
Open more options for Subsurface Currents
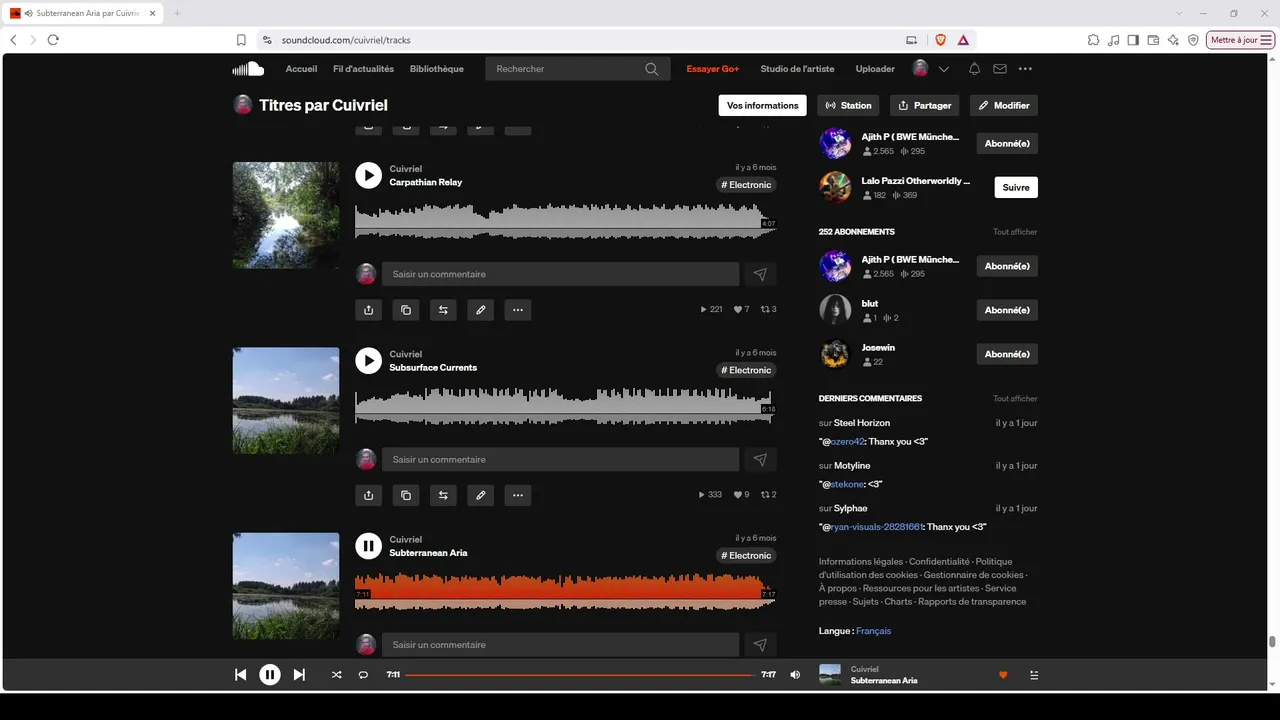[x=517, y=495]
